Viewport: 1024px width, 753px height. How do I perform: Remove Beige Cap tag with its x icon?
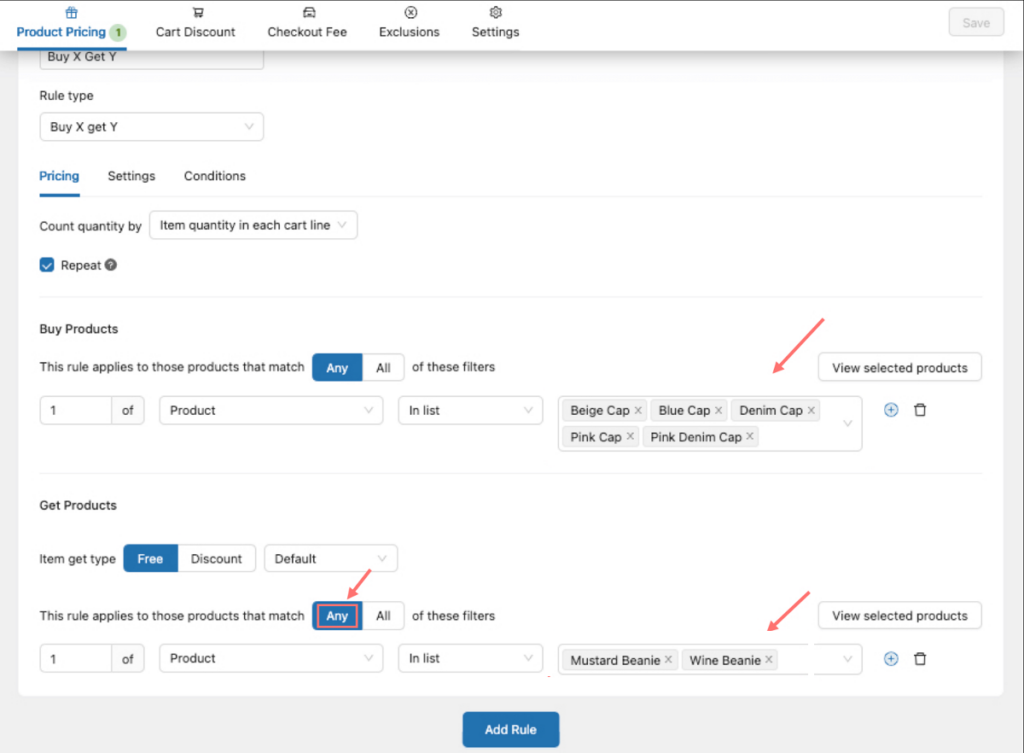click(x=638, y=411)
